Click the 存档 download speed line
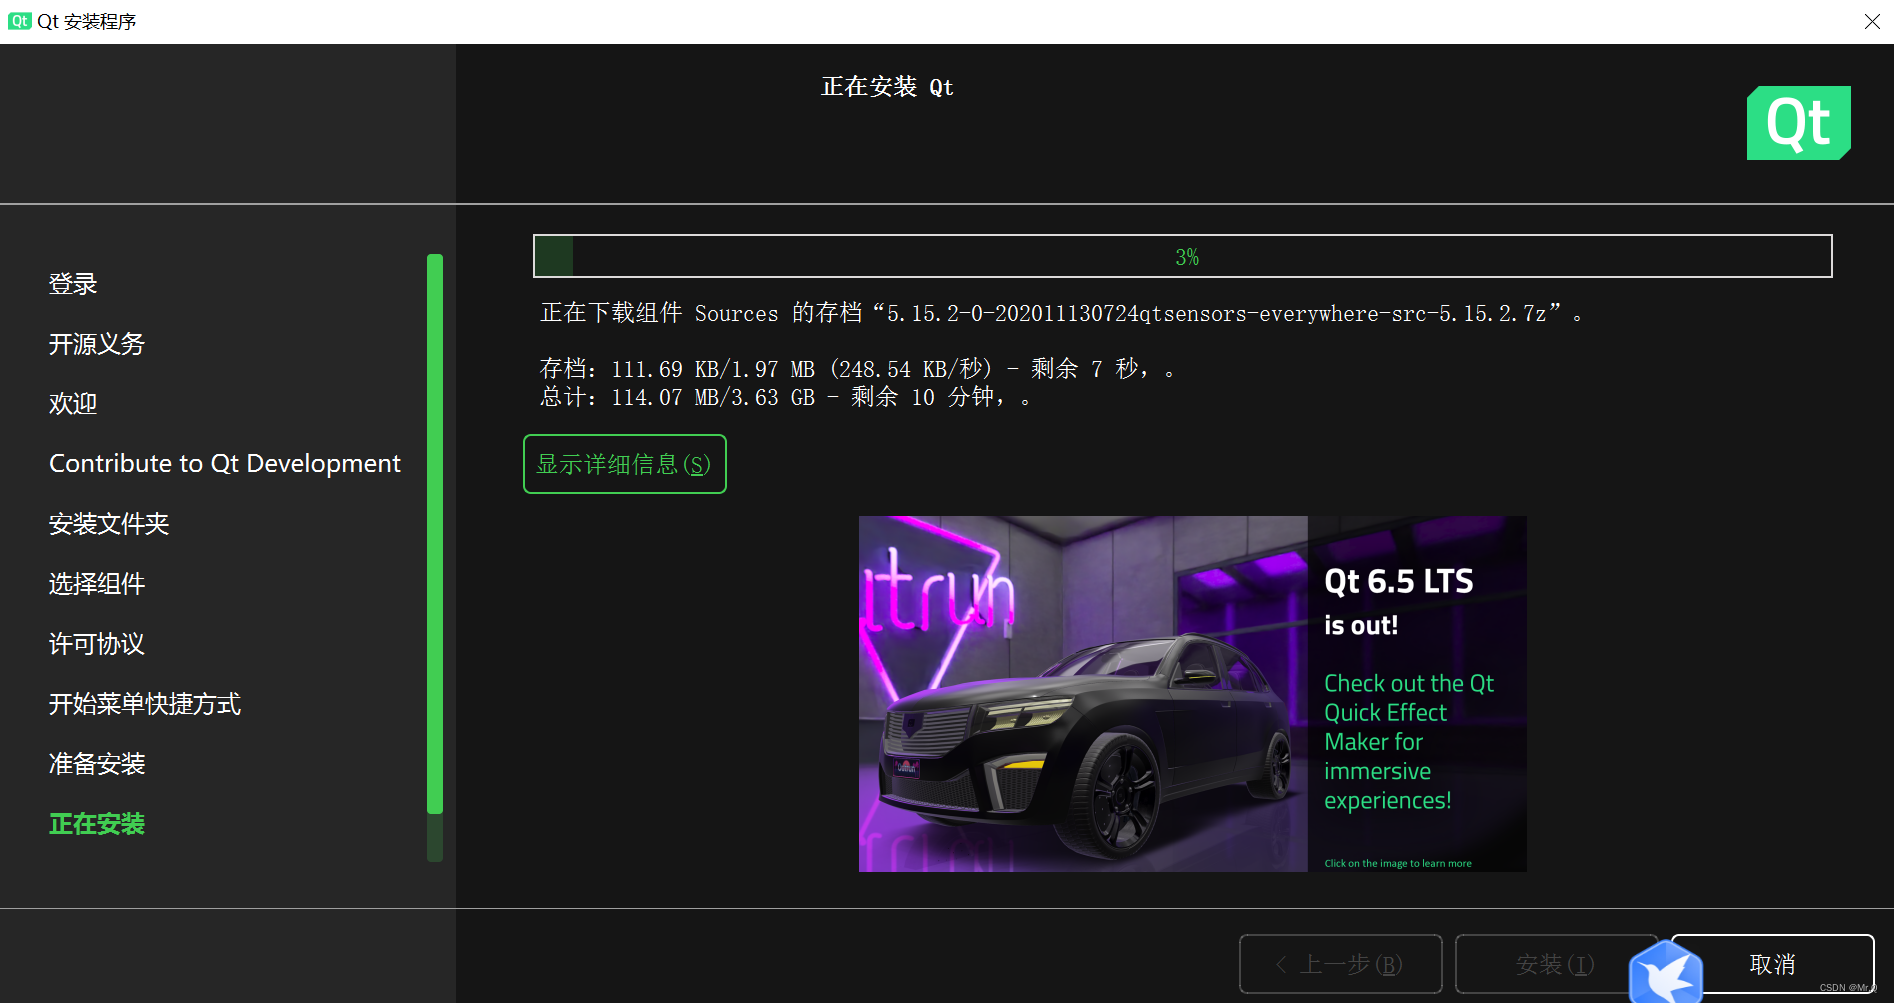The image size is (1894, 1003). (857, 369)
